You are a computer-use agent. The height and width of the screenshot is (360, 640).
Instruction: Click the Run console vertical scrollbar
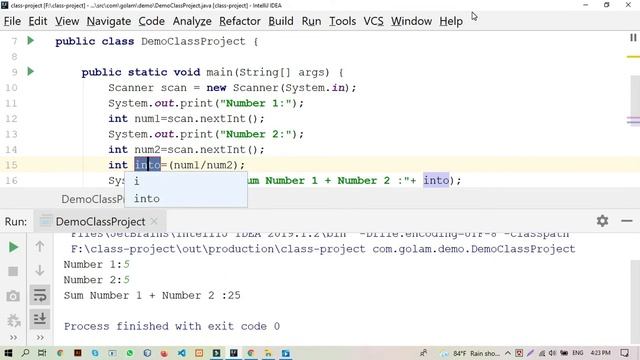pos(635,302)
